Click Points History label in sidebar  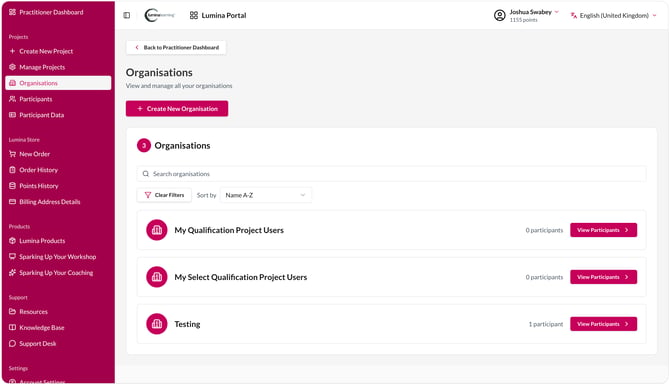coord(38,186)
